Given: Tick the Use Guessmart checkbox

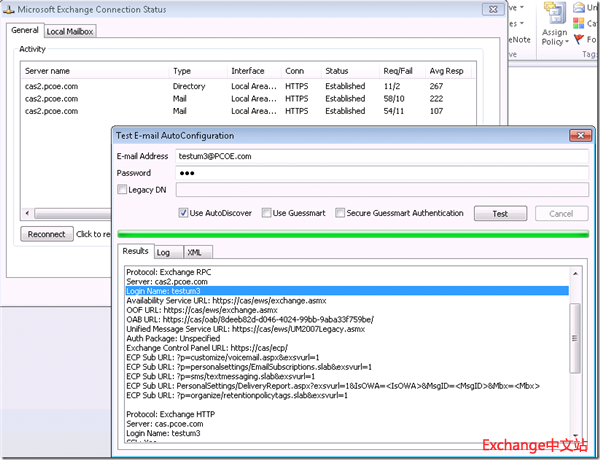Looking at the screenshot, I should [266, 213].
